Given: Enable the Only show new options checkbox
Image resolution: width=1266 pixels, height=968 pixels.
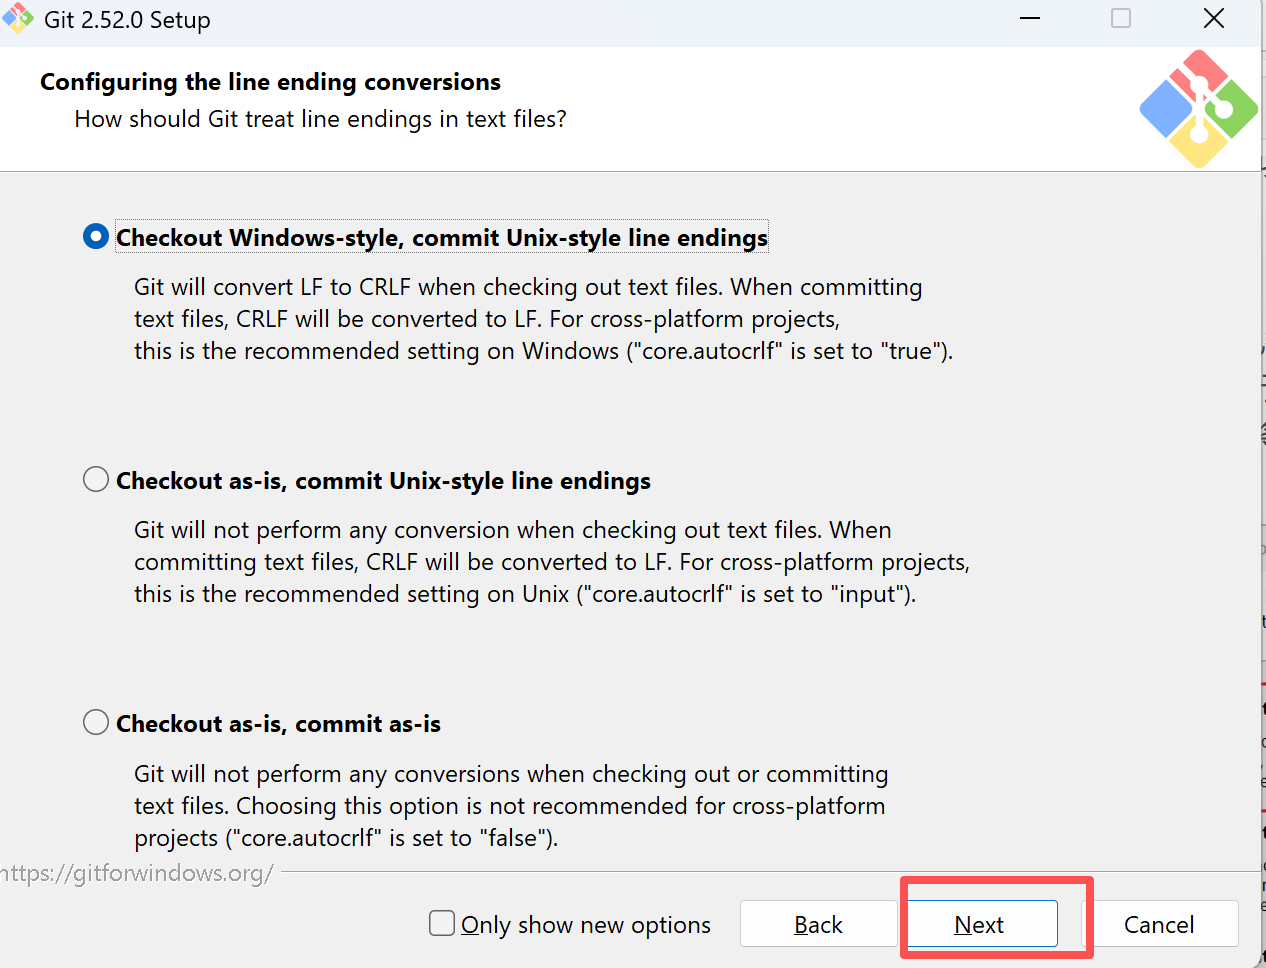Looking at the screenshot, I should (x=442, y=923).
